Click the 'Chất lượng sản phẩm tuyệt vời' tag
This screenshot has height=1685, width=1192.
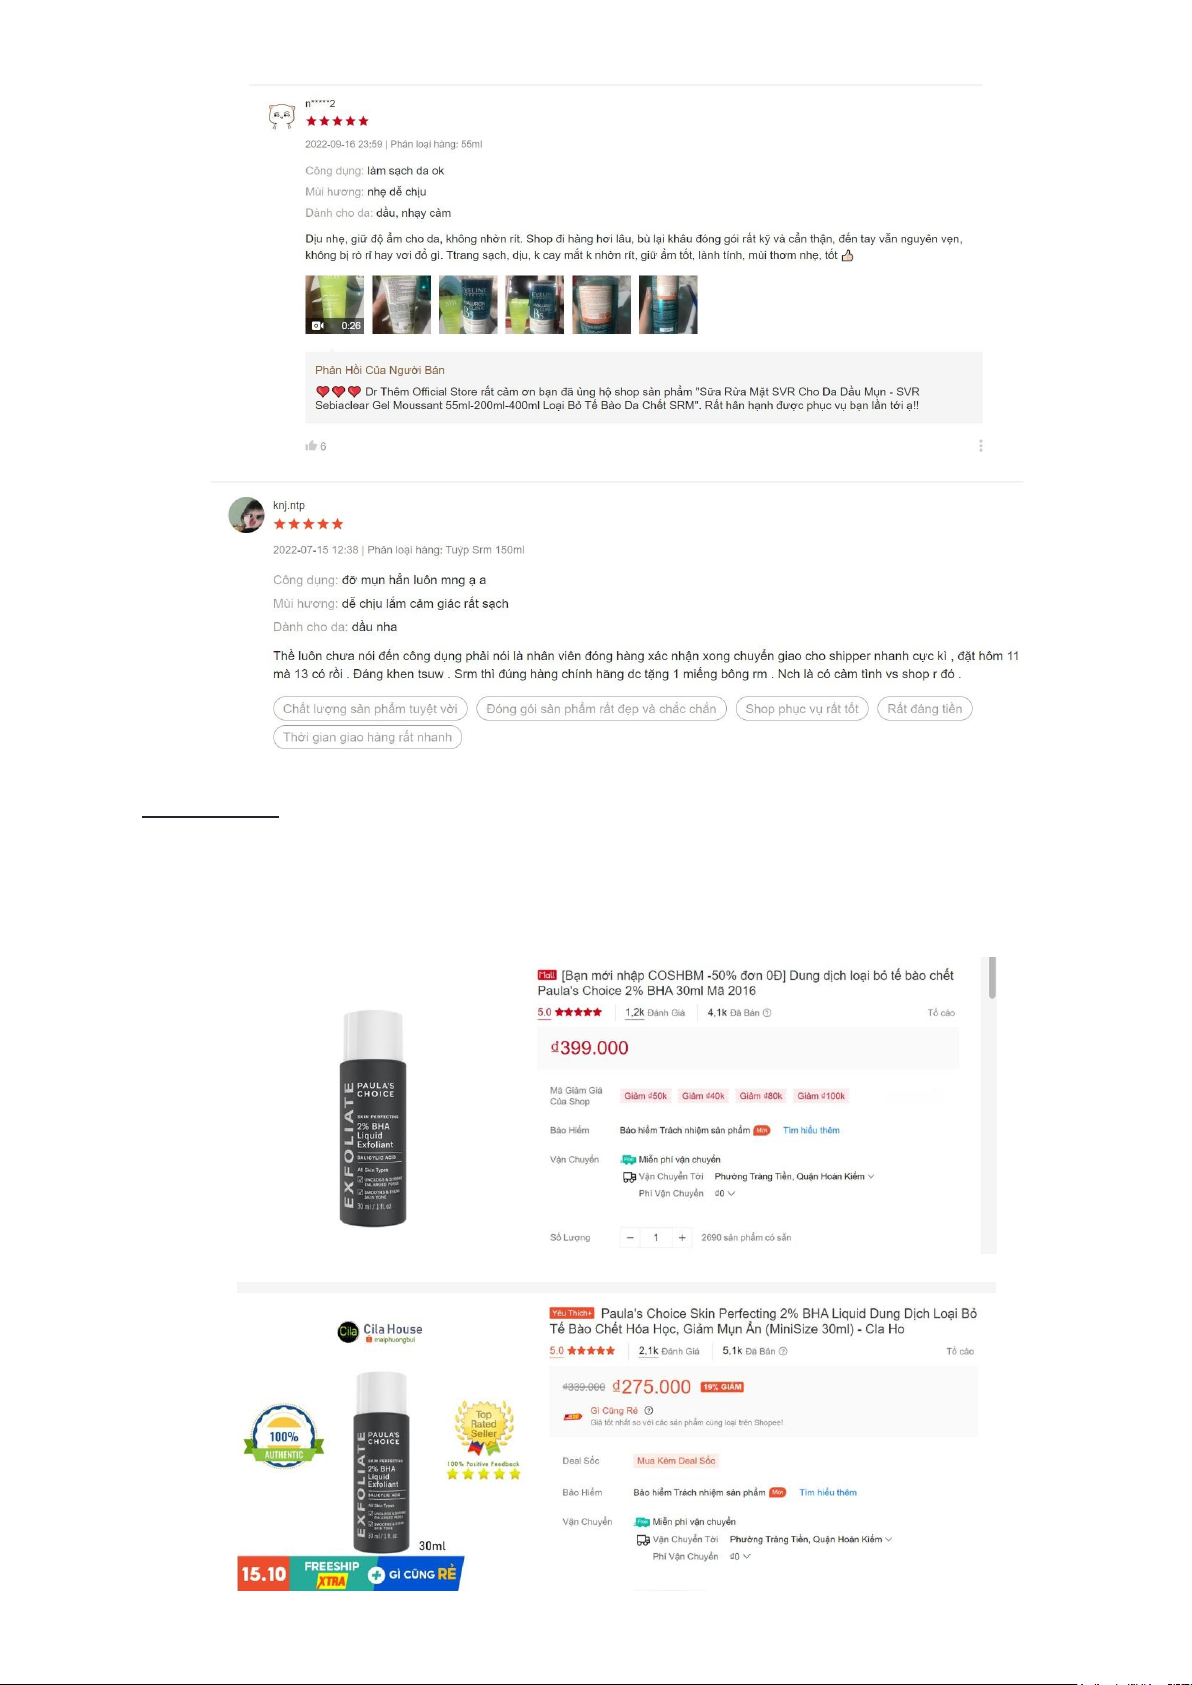pos(370,709)
